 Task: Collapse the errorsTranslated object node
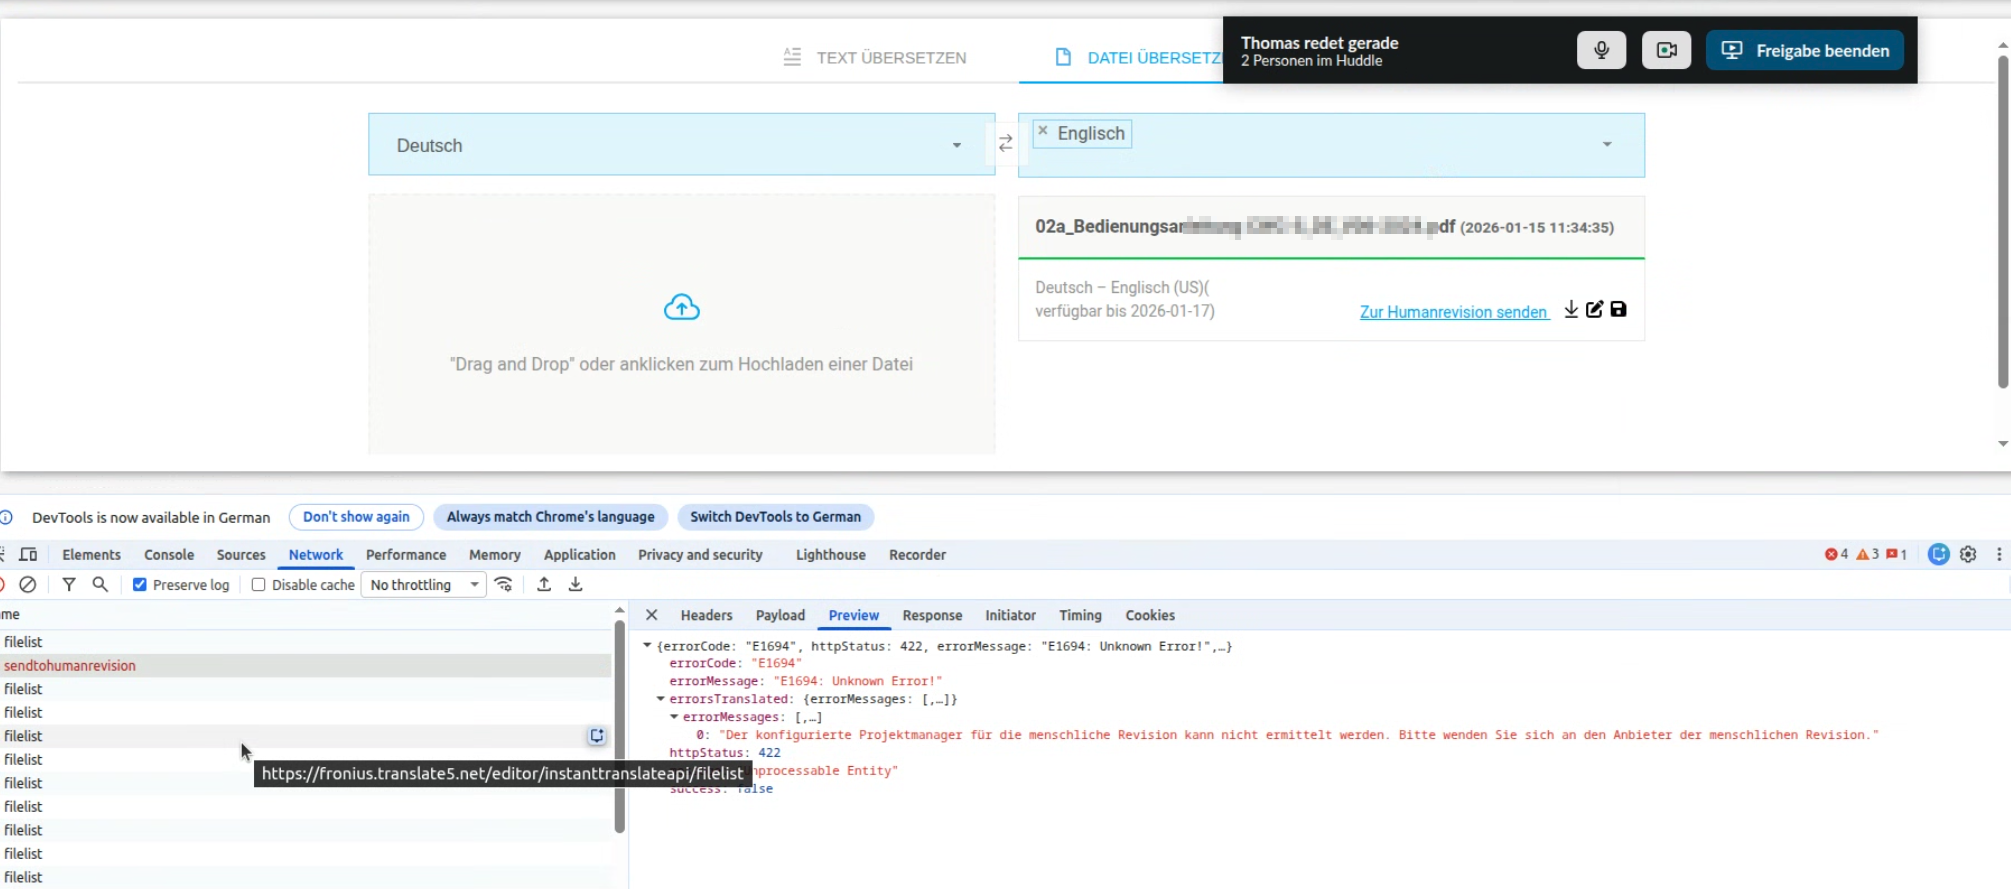point(660,699)
